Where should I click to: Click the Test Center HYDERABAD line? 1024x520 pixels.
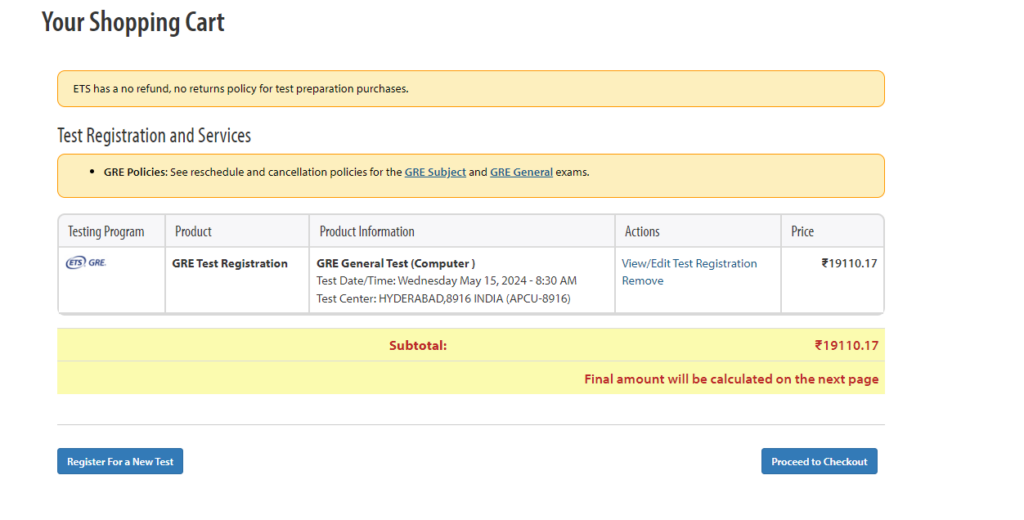tap(443, 299)
